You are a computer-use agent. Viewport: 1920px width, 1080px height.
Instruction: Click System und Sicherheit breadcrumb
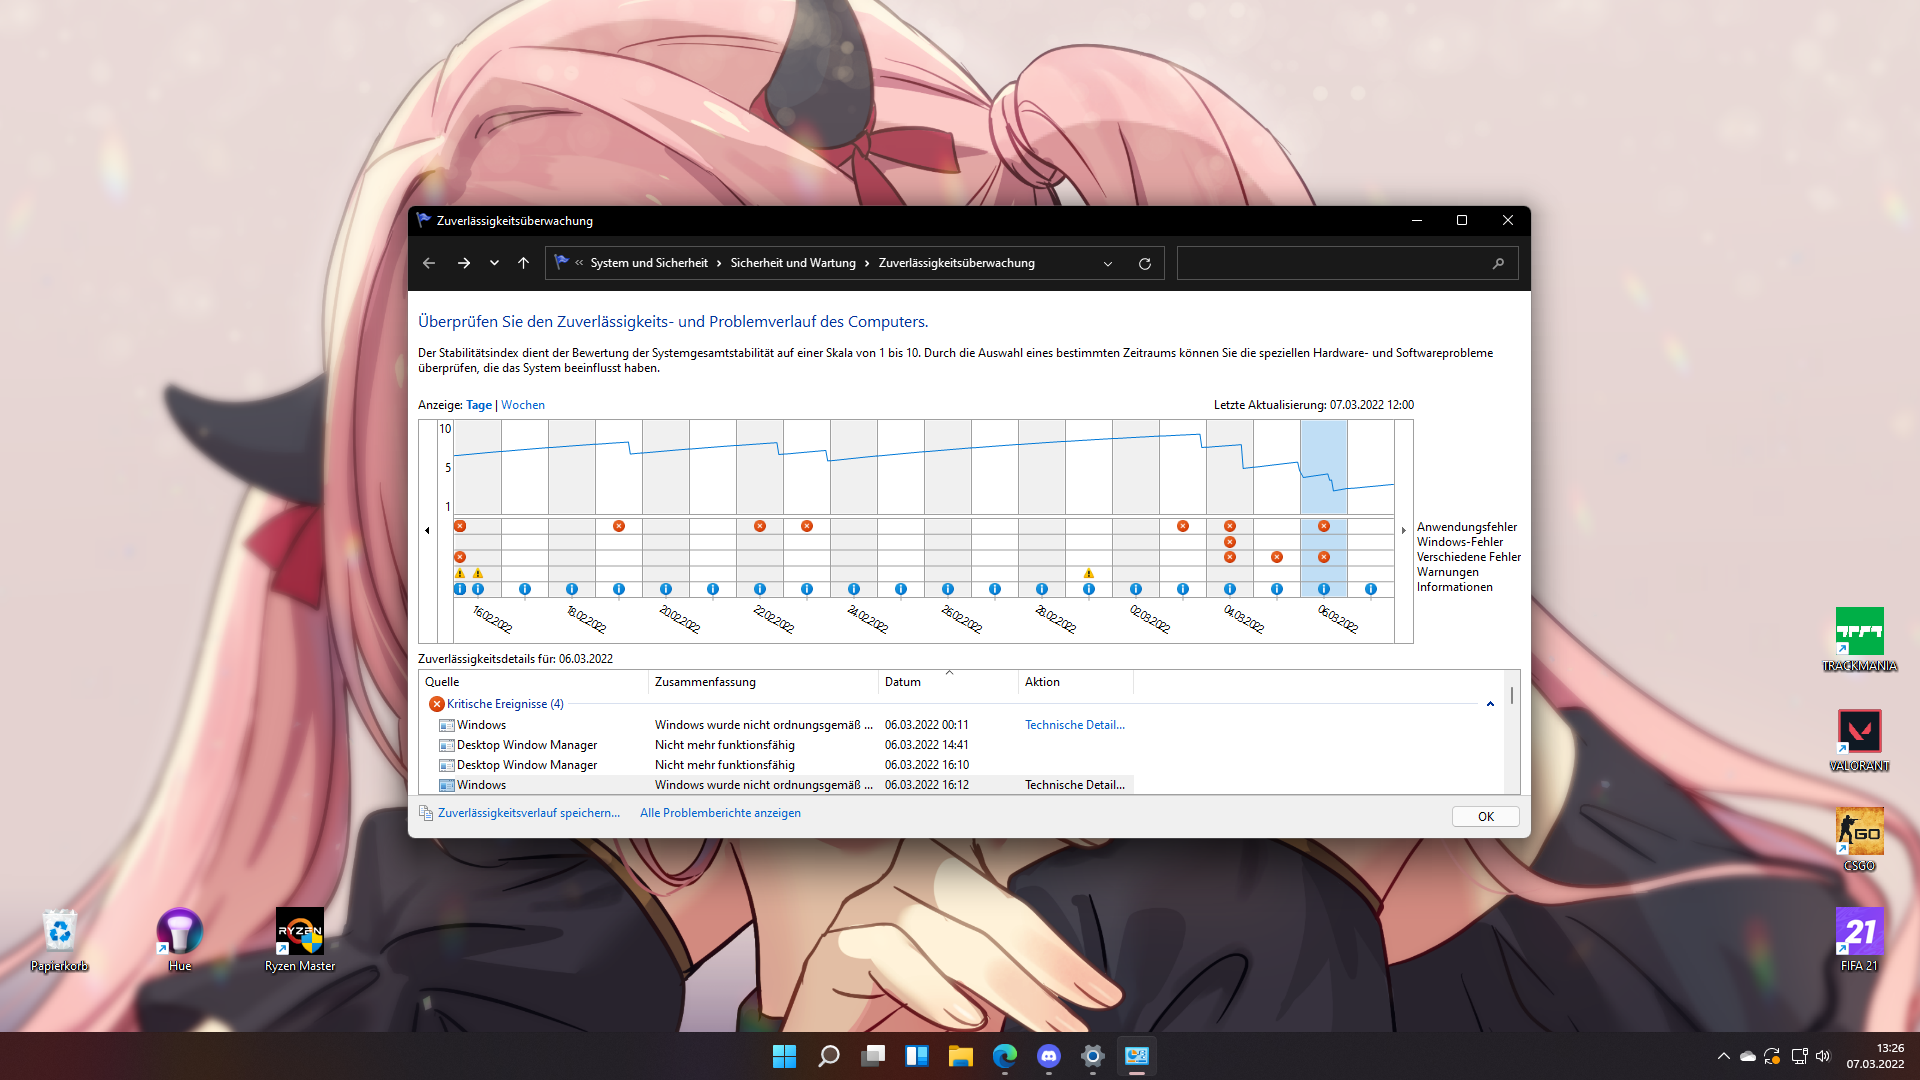click(x=649, y=263)
